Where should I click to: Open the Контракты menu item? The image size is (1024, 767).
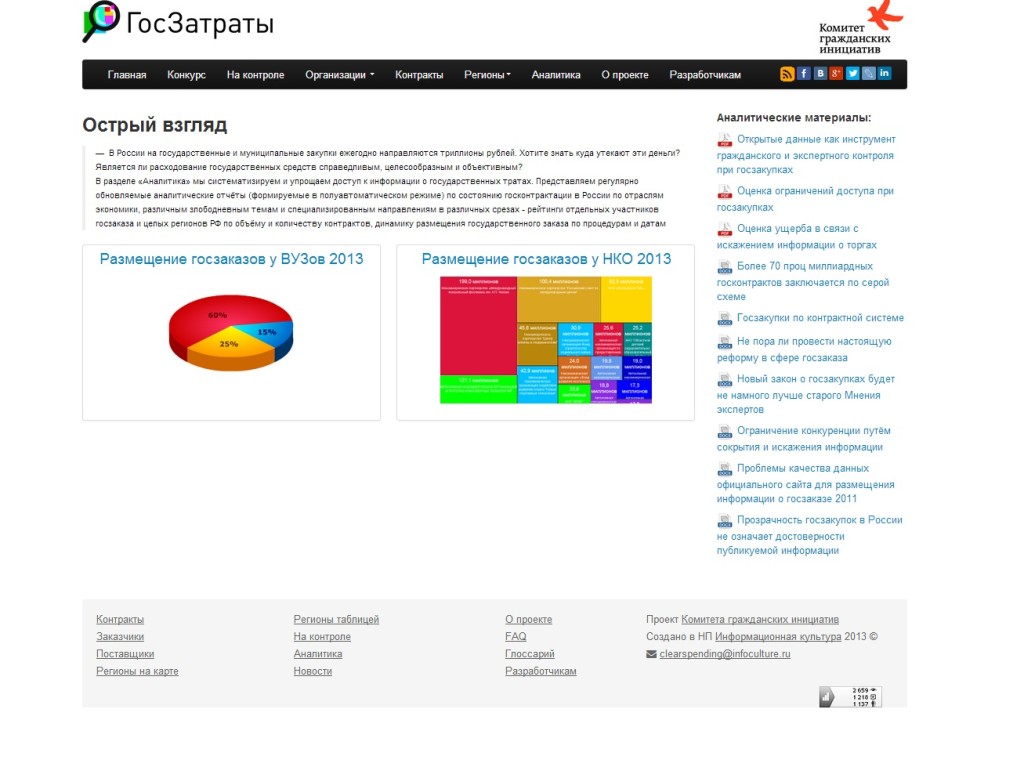tap(419, 75)
